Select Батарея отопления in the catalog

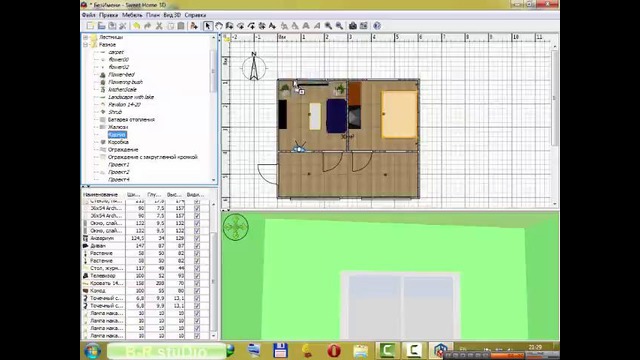point(131,120)
